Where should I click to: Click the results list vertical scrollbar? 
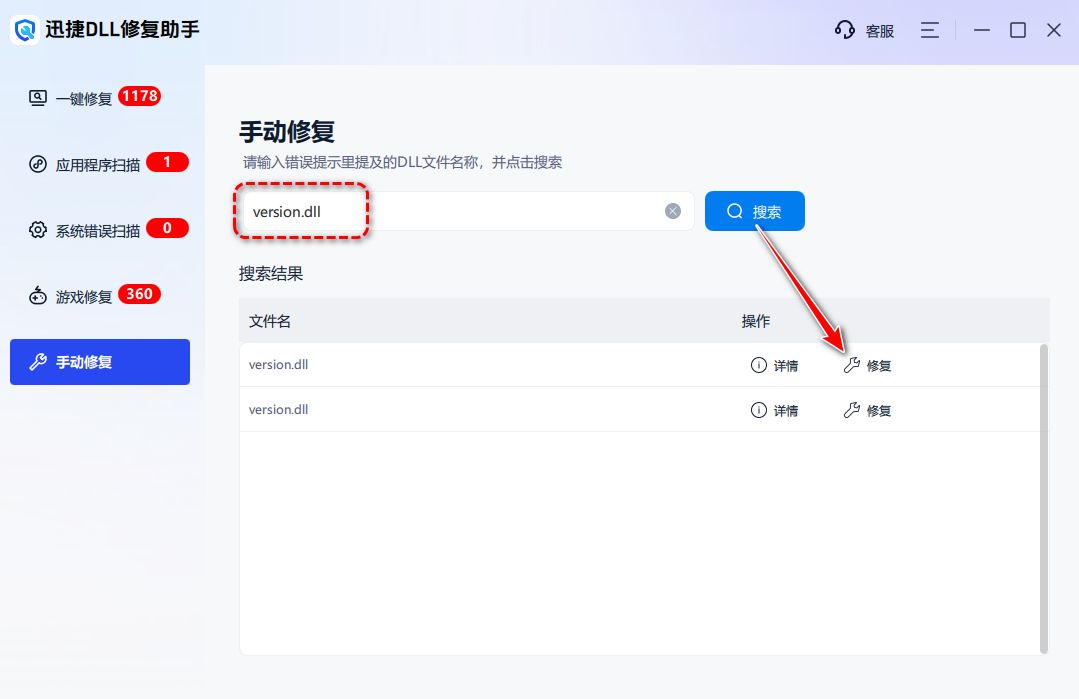[x=1044, y=499]
